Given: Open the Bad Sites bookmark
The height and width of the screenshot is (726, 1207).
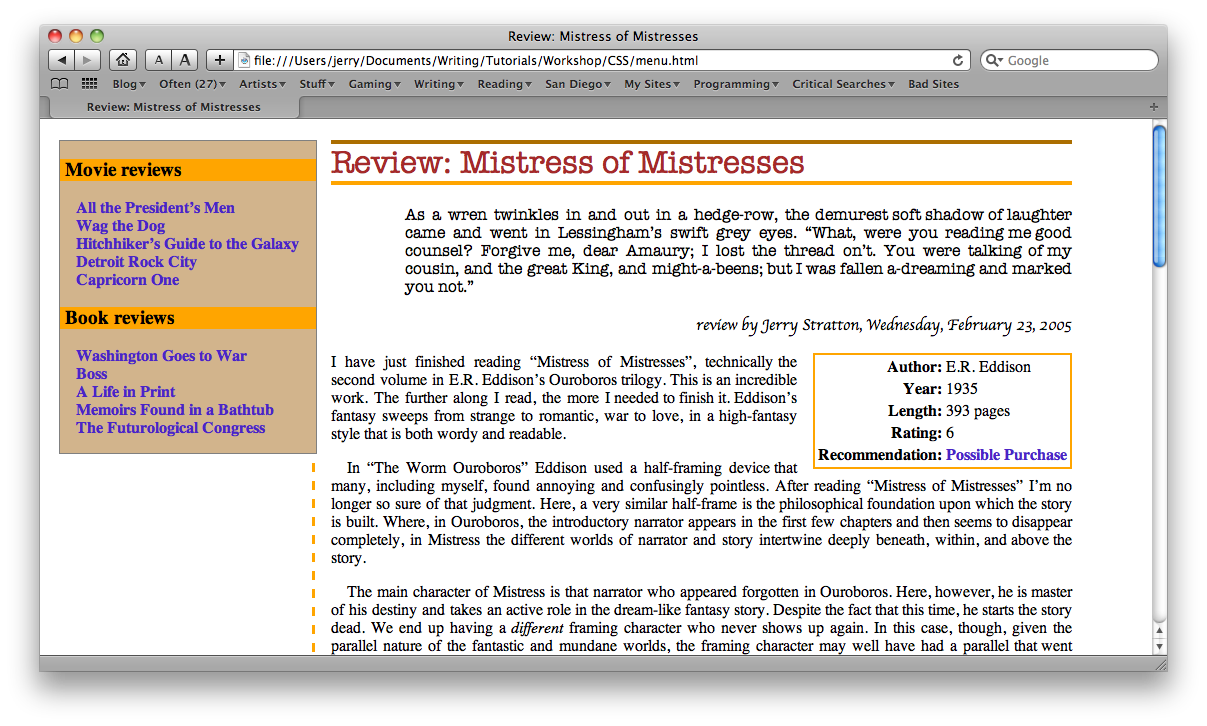Looking at the screenshot, I should pos(933,84).
